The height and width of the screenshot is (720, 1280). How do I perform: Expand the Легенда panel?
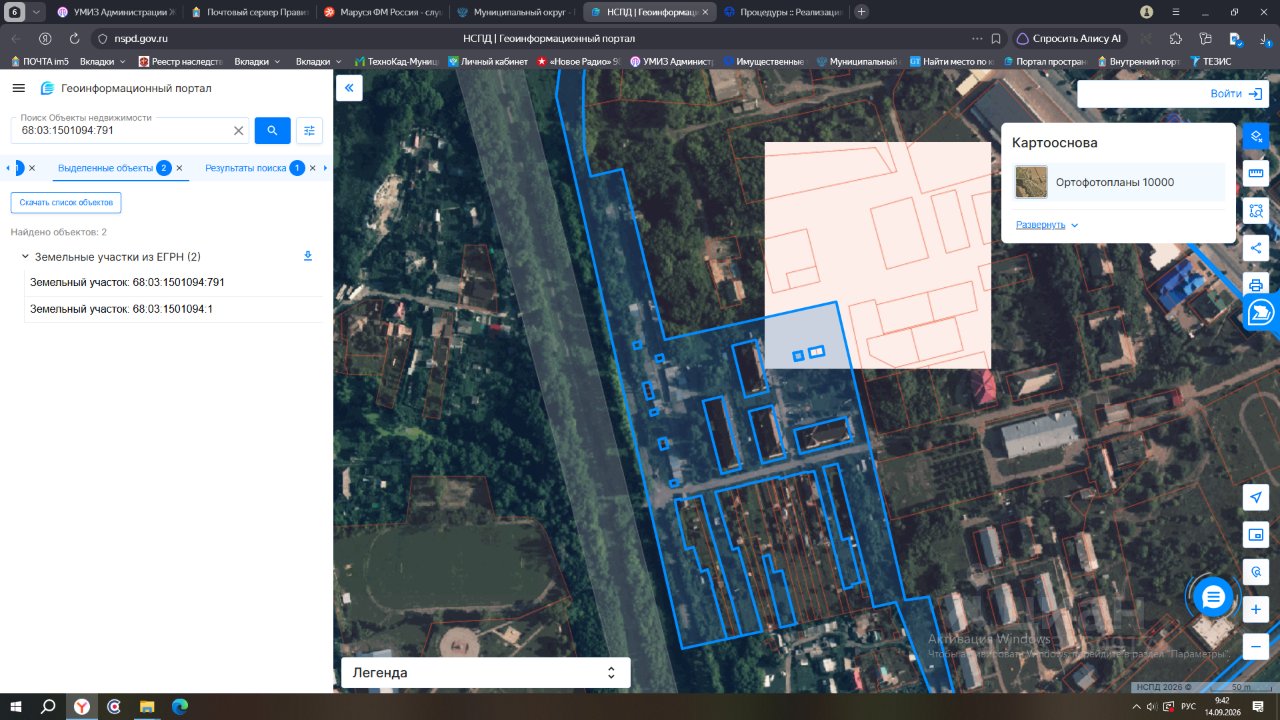coord(486,673)
